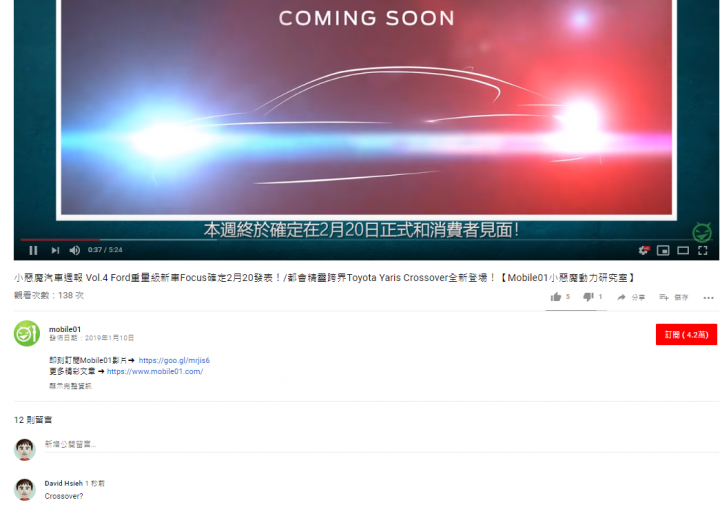
Task: Open the goo.gl/mrjis6 link
Action: 174,361
